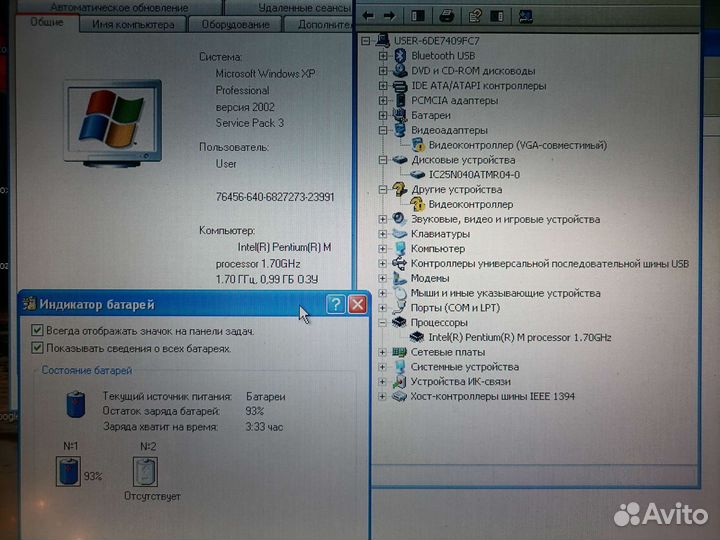Image resolution: width=720 pixels, height=540 pixels.
Task: Click the Bluetooth USB device icon
Action: click(x=400, y=56)
